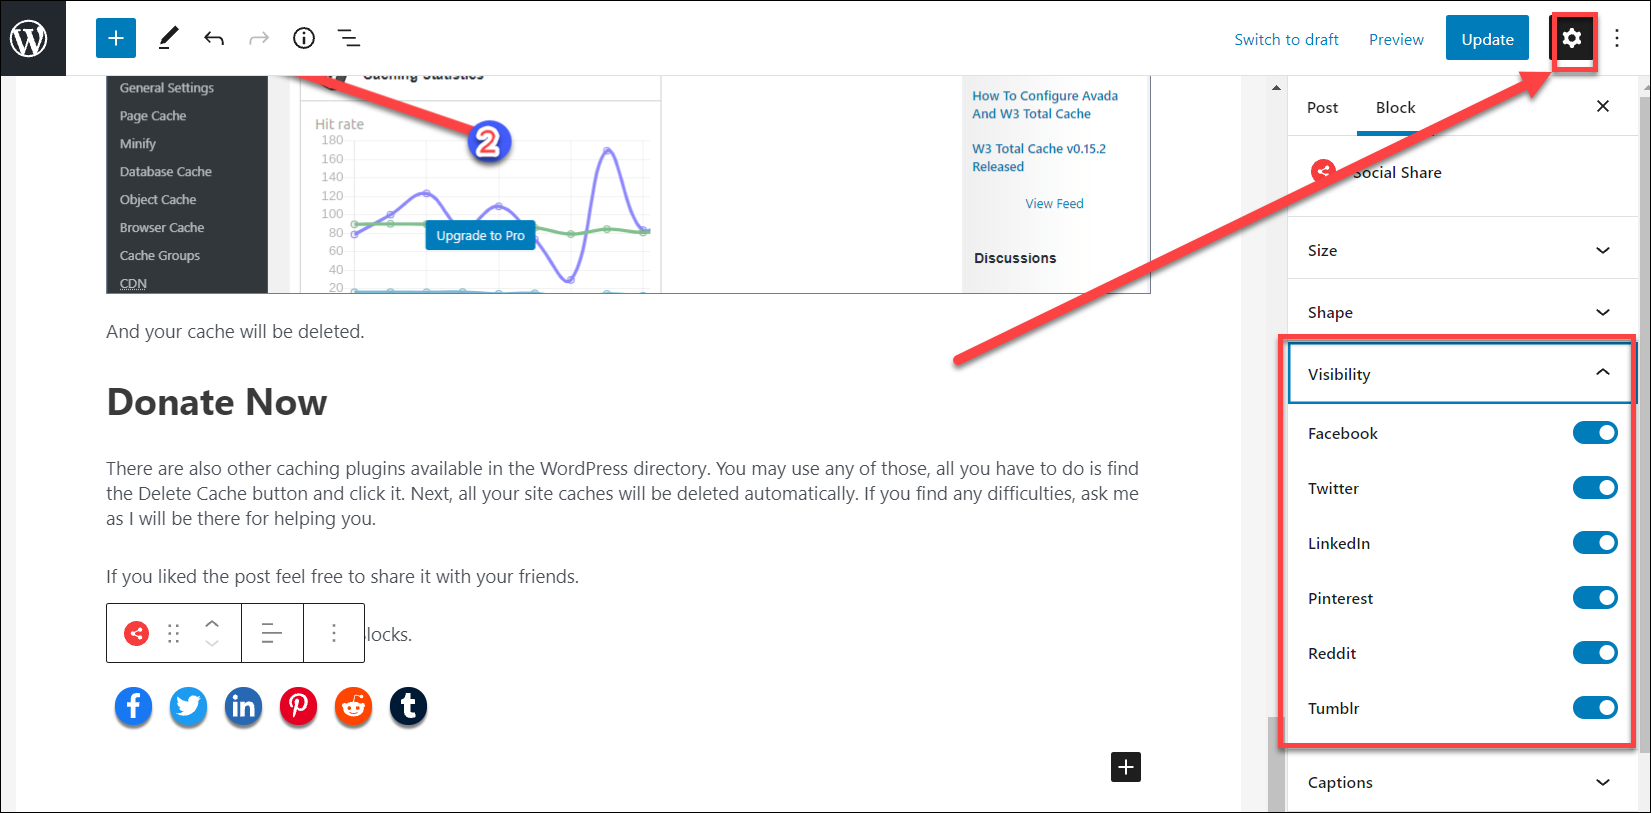Click the Donate Now heading
The height and width of the screenshot is (813, 1651).
(217, 402)
